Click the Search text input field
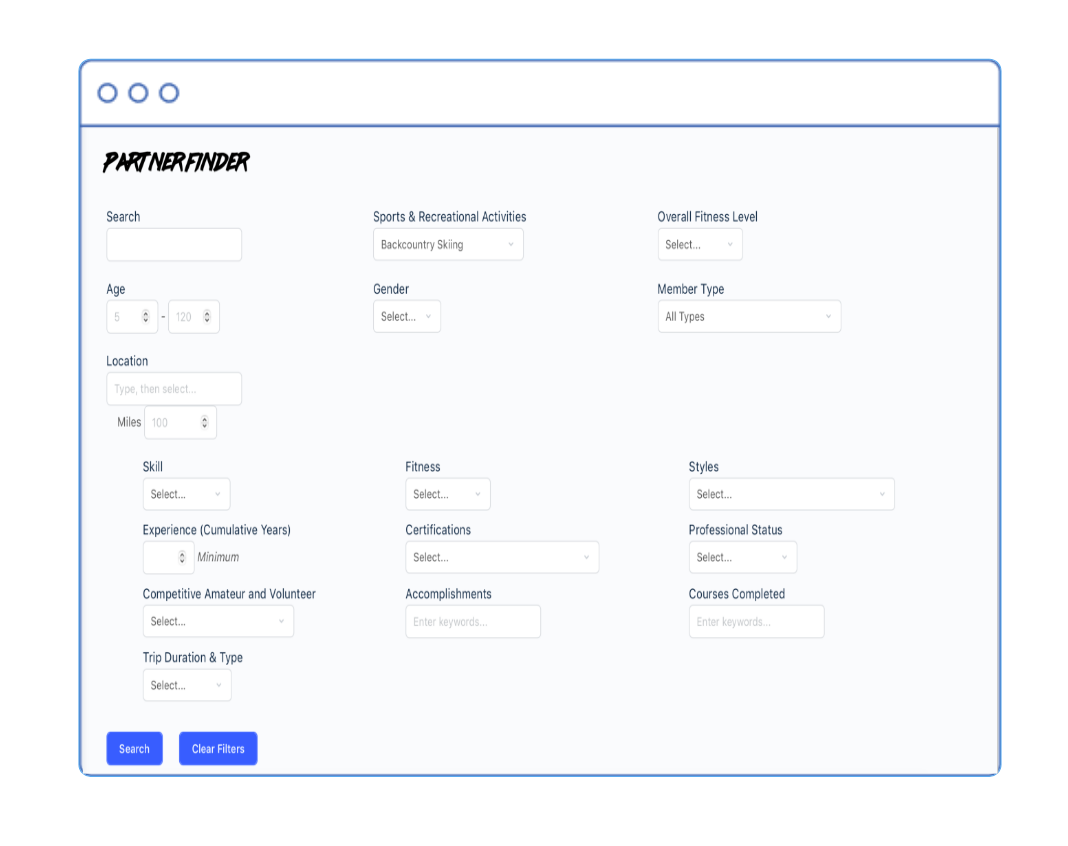Image resolution: width=1068 pixels, height=846 pixels. point(174,245)
